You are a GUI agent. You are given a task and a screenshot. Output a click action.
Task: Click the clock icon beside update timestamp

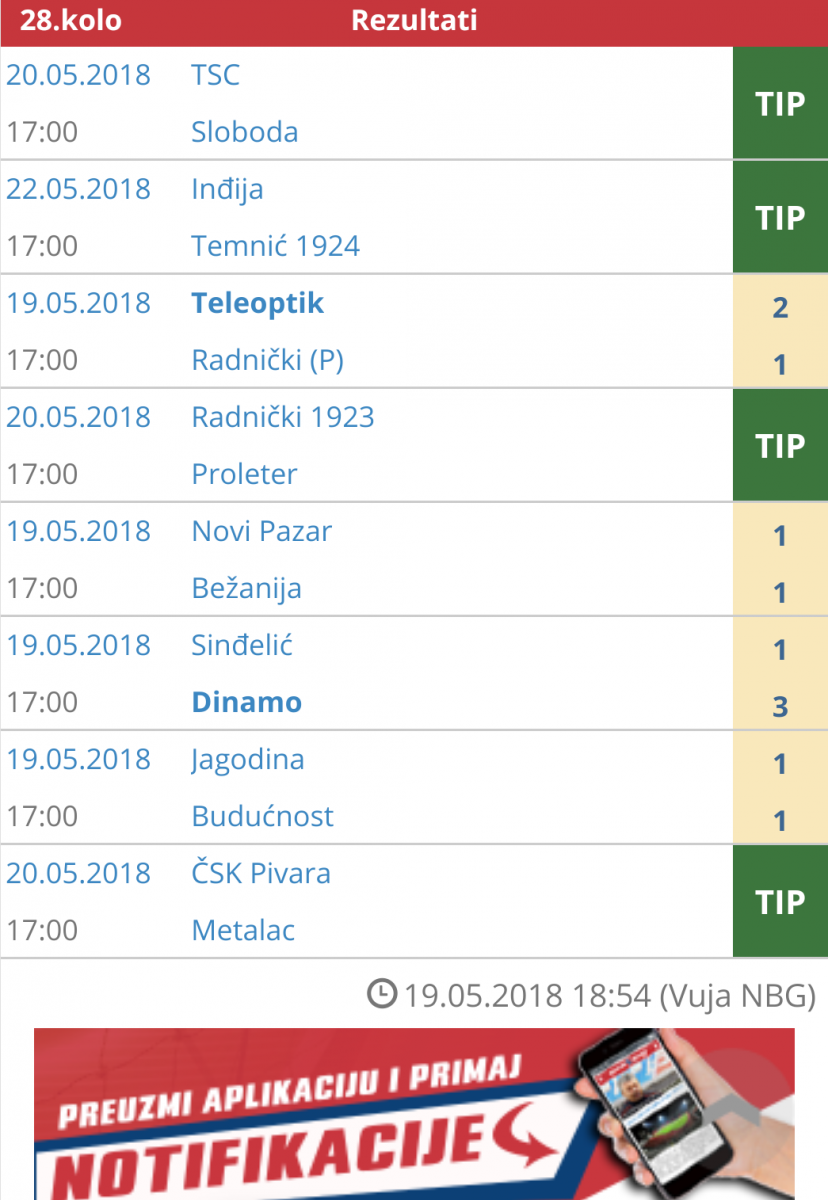tap(382, 994)
